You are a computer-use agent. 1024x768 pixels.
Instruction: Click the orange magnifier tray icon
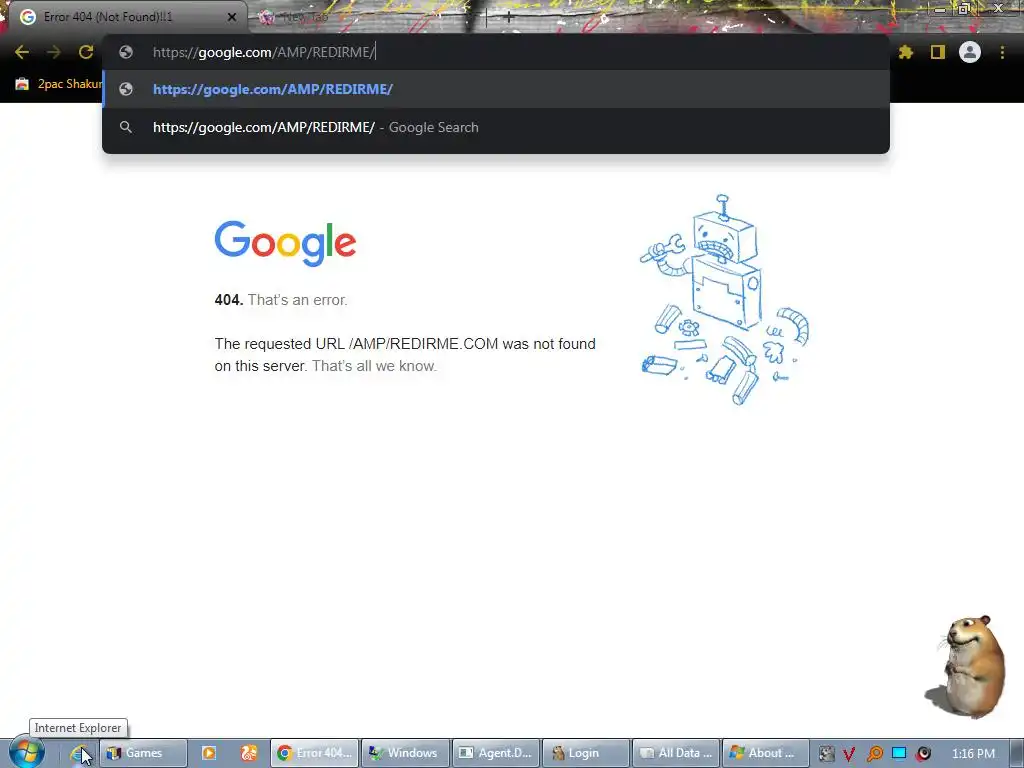[874, 754]
